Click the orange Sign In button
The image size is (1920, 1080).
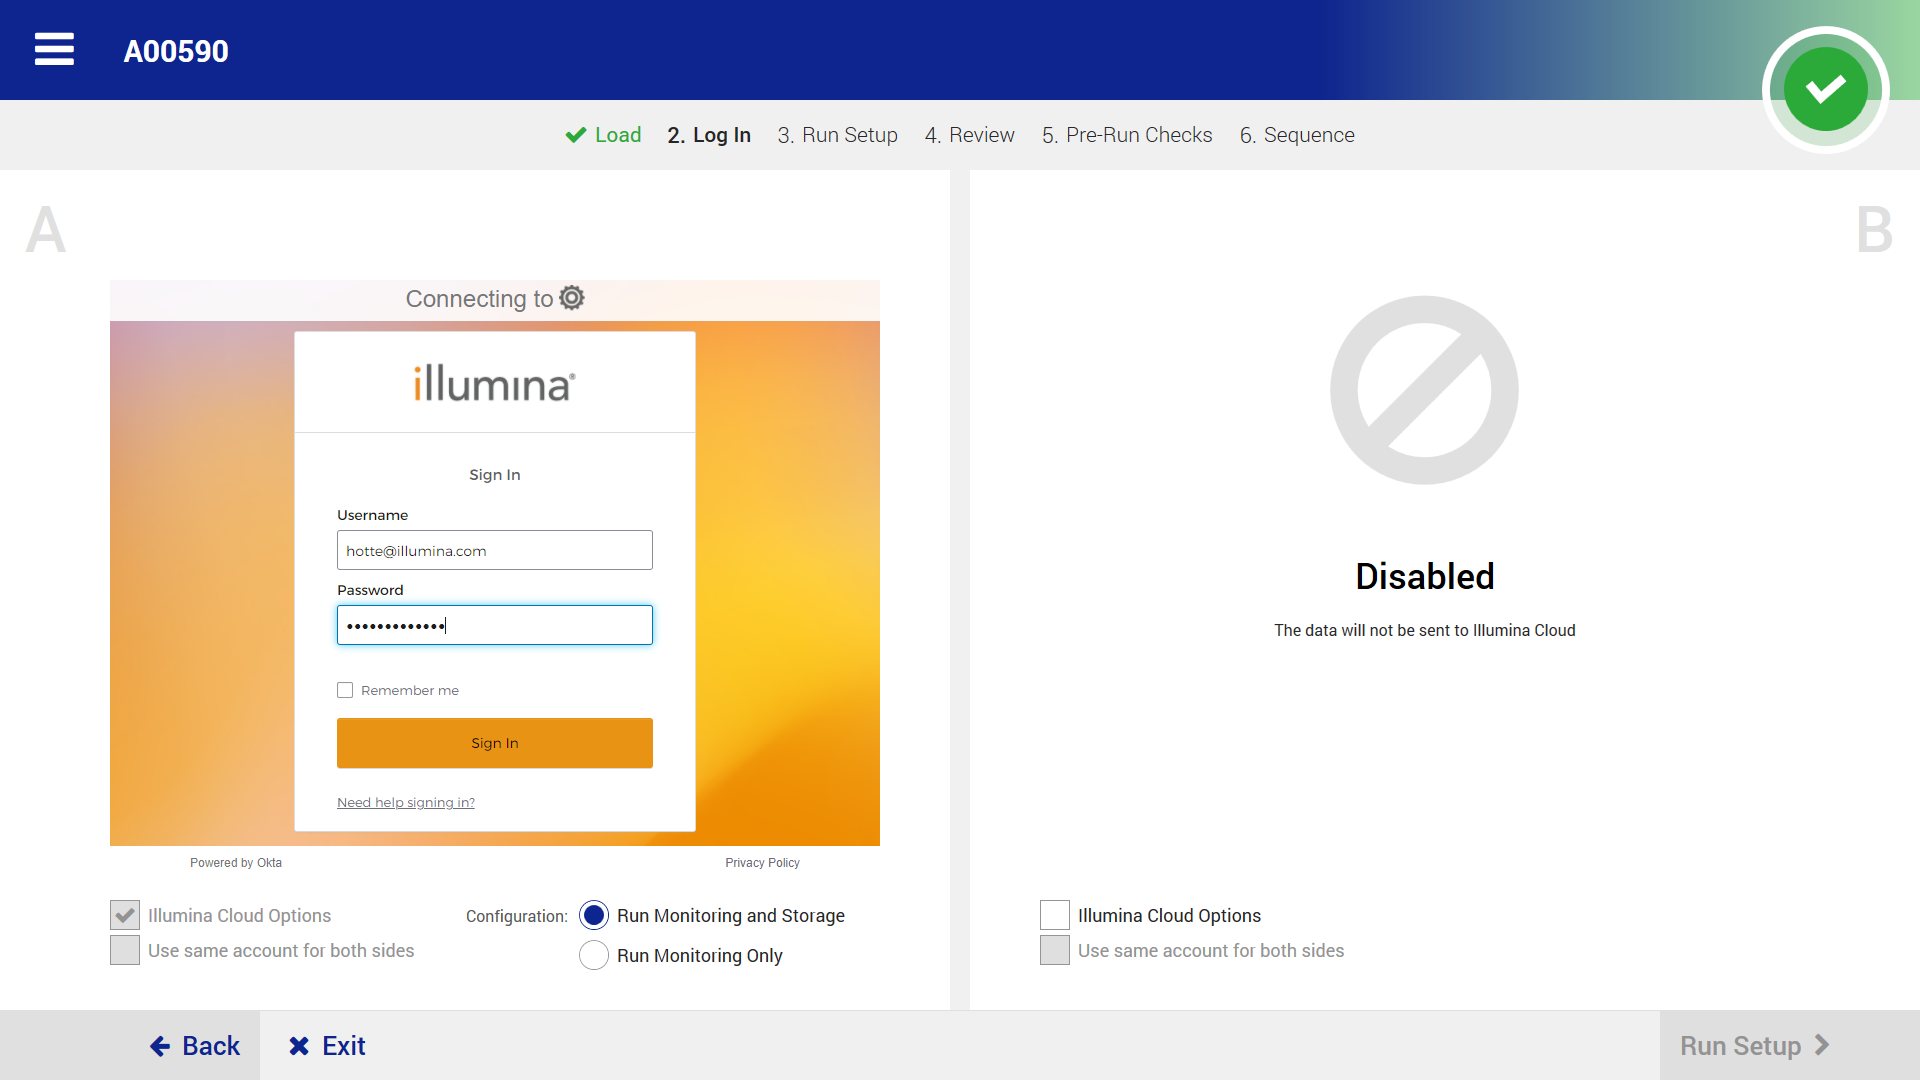[x=495, y=743]
